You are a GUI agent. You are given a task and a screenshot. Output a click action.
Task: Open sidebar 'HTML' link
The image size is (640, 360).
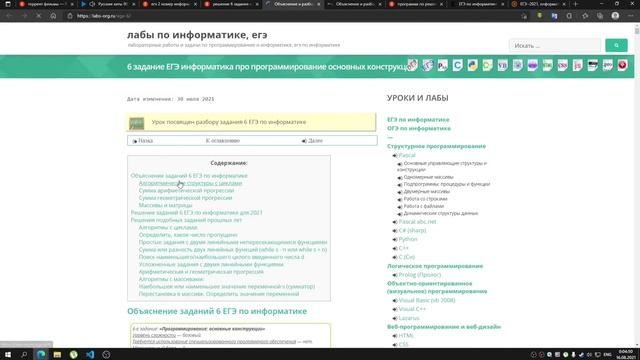pyautogui.click(x=406, y=336)
